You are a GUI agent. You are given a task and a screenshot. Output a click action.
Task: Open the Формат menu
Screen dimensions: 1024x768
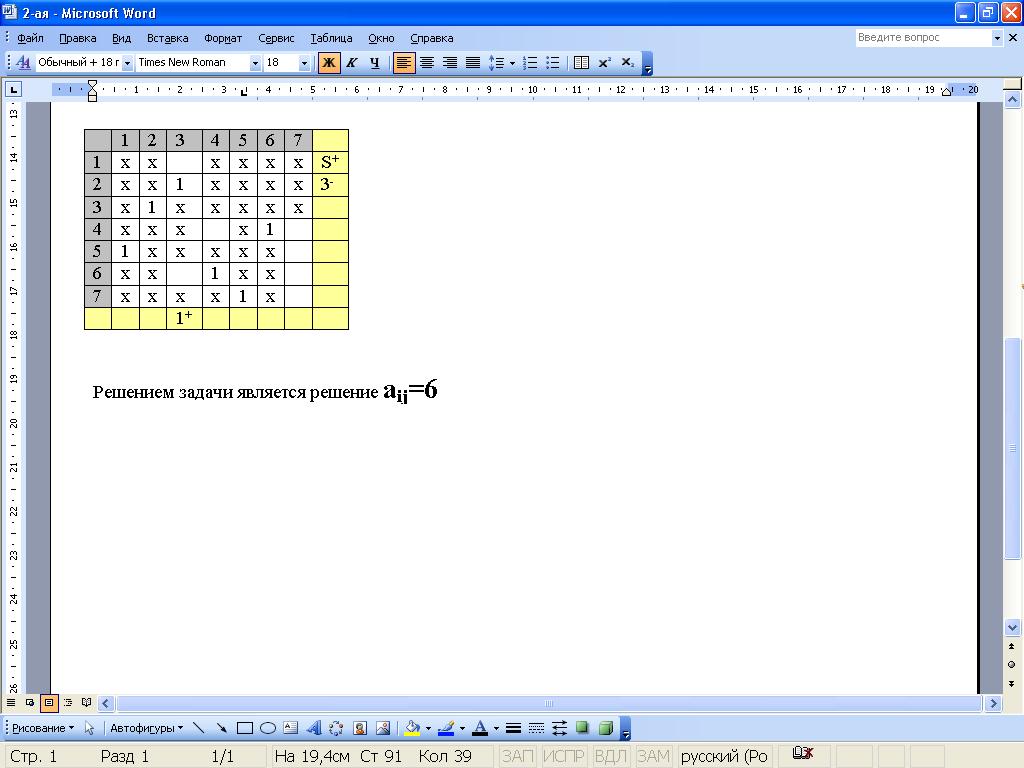(x=223, y=38)
